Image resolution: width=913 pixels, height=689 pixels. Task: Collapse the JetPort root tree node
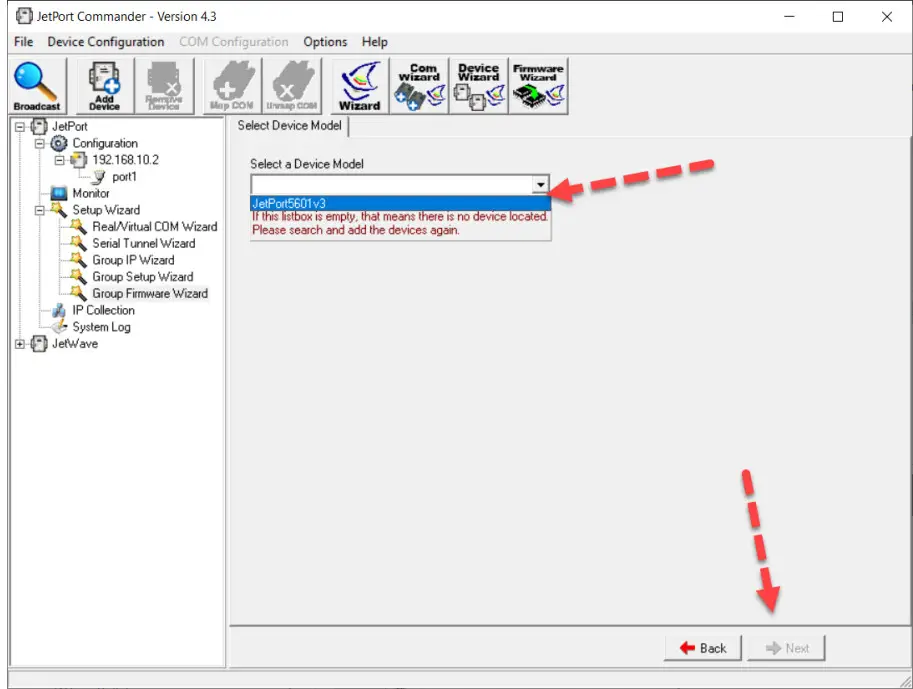pos(20,126)
